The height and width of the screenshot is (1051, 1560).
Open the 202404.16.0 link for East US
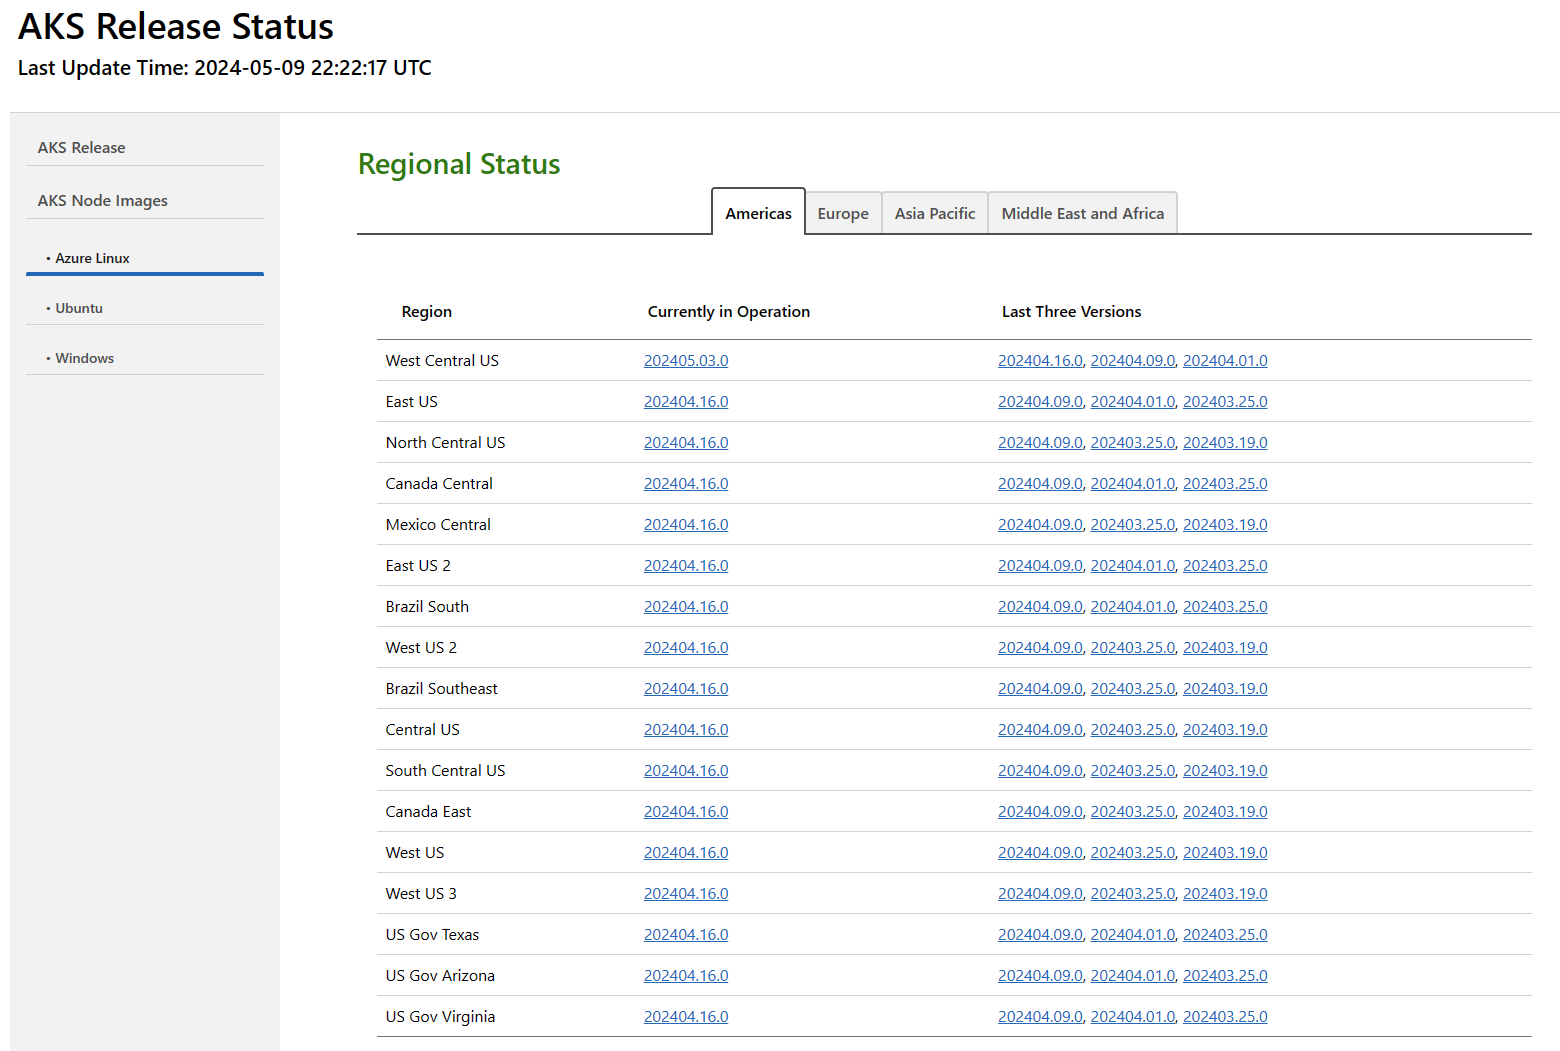pos(686,401)
